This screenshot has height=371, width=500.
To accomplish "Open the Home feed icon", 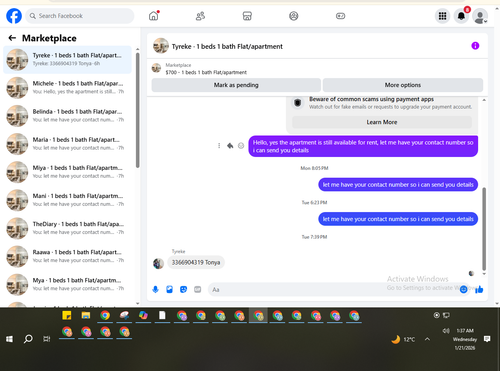I will (154, 16).
